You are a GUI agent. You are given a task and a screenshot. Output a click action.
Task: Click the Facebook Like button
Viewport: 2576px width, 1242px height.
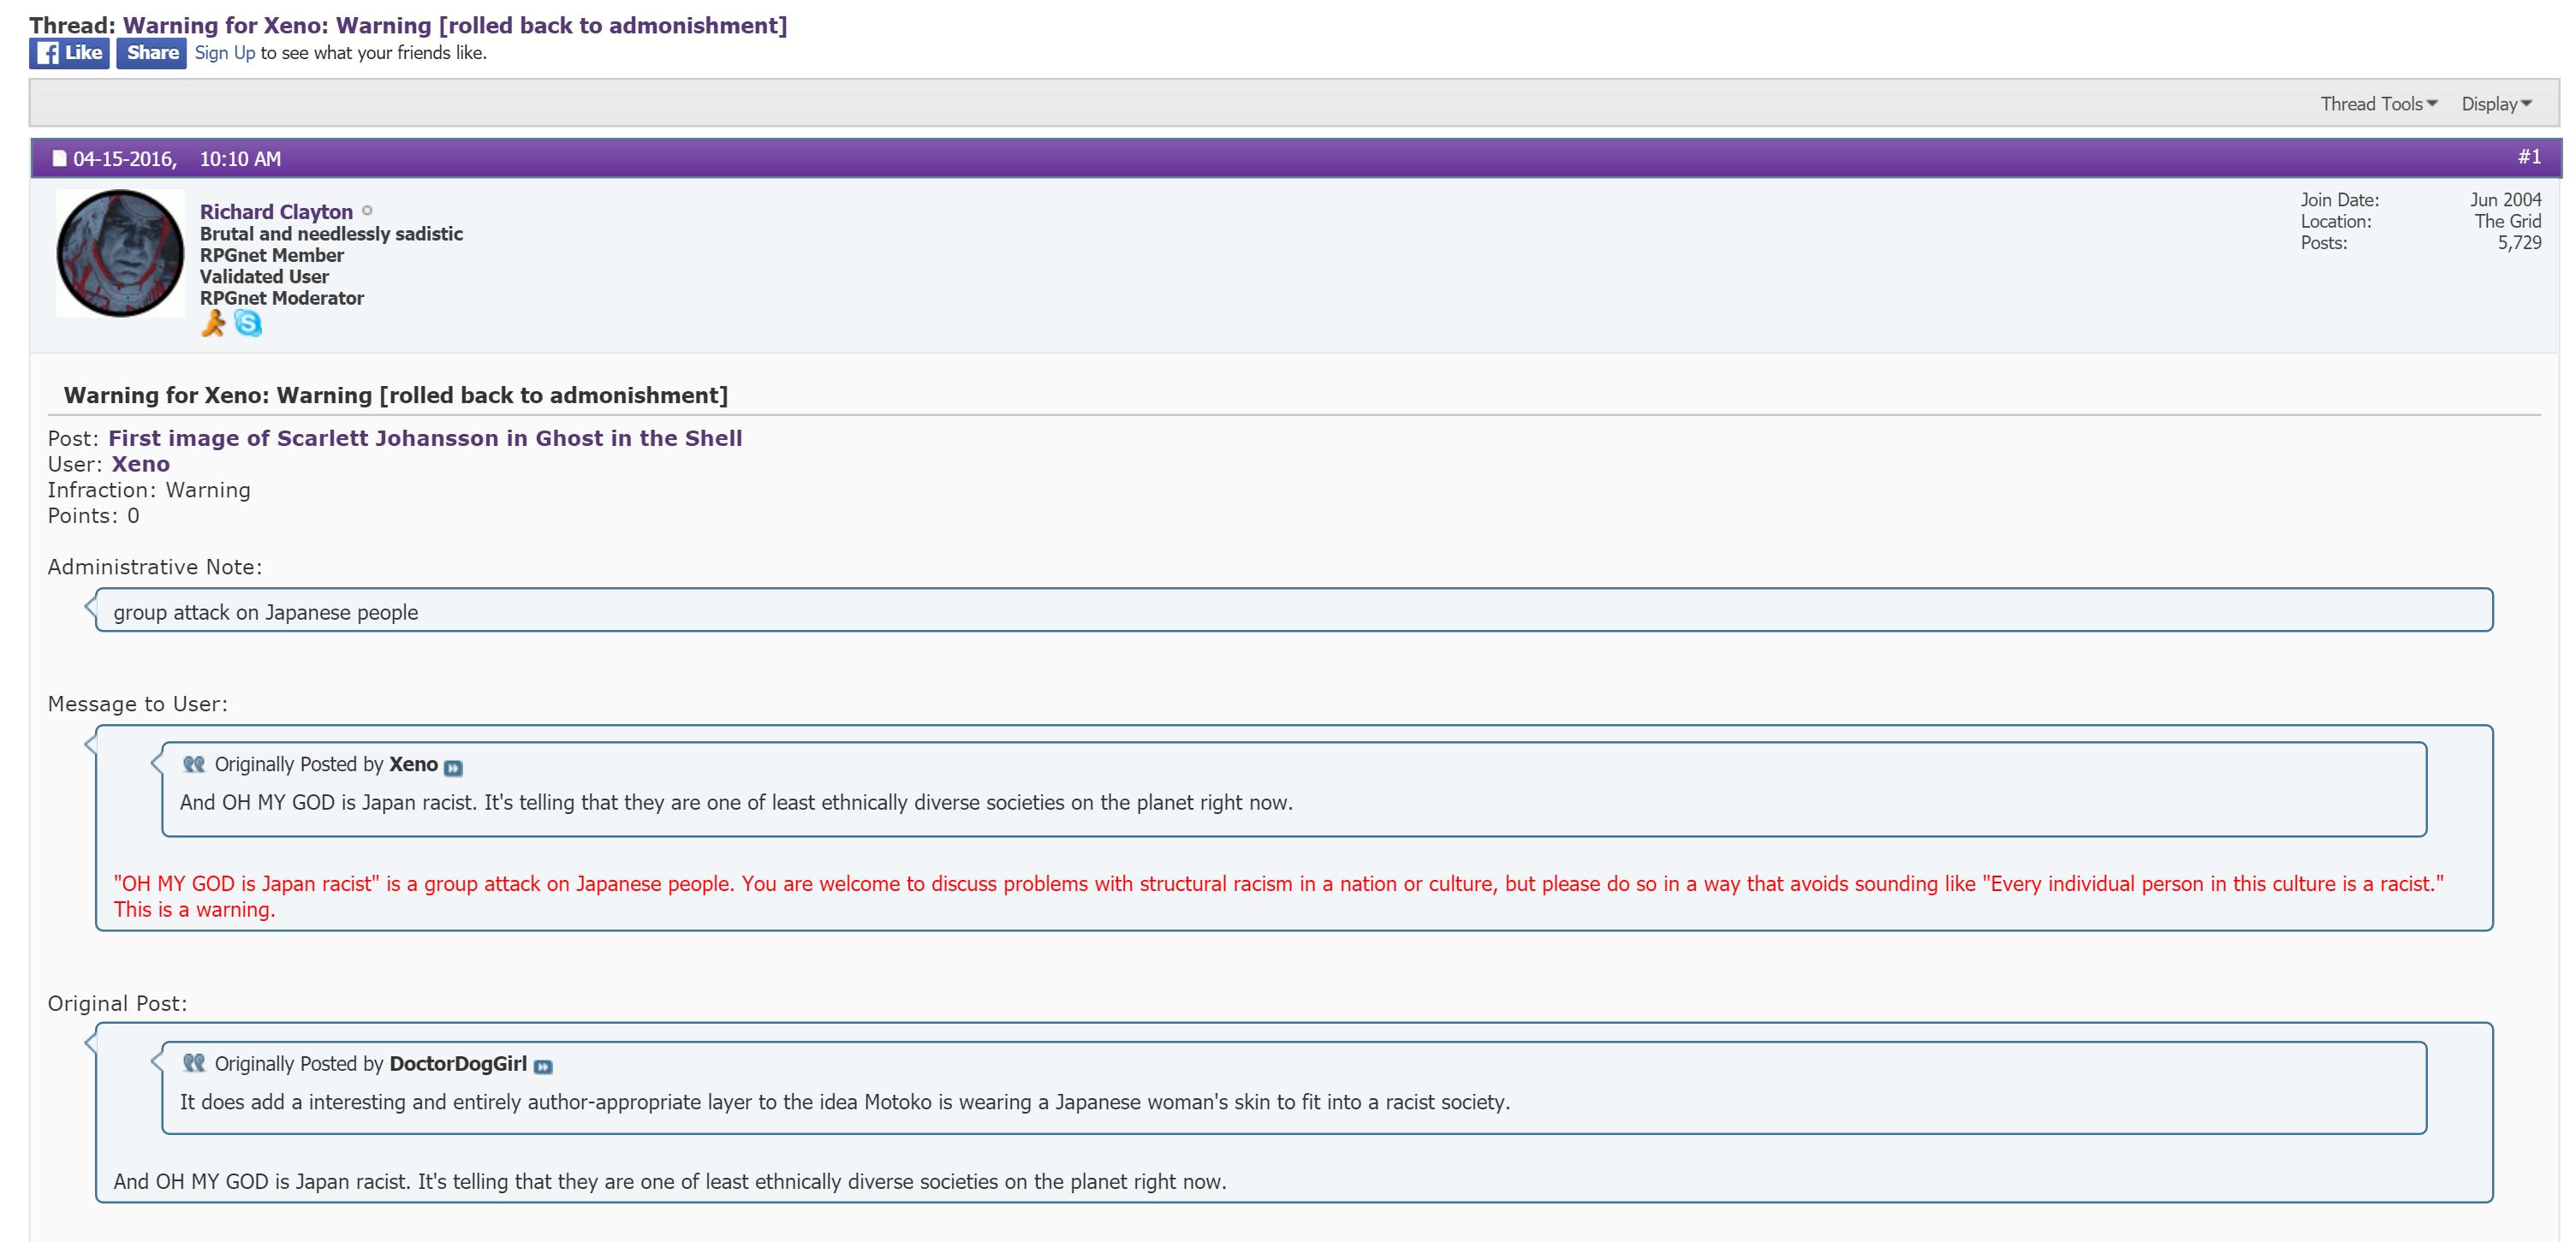click(x=69, y=53)
